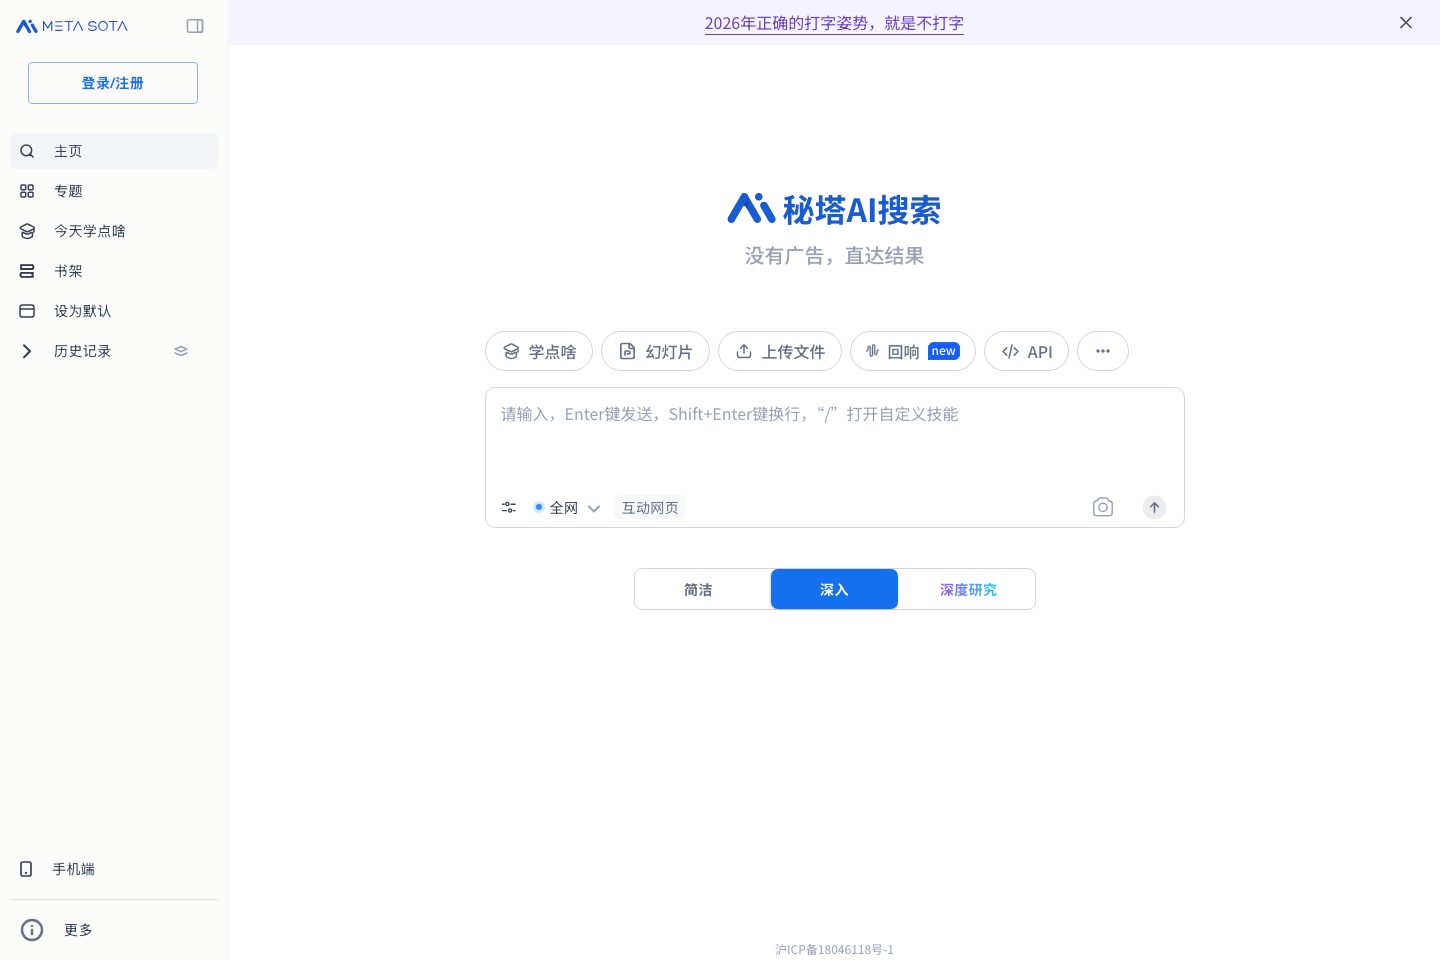This screenshot has height=960, width=1440.
Task: Click the 书架 stack icon
Action: click(27, 271)
